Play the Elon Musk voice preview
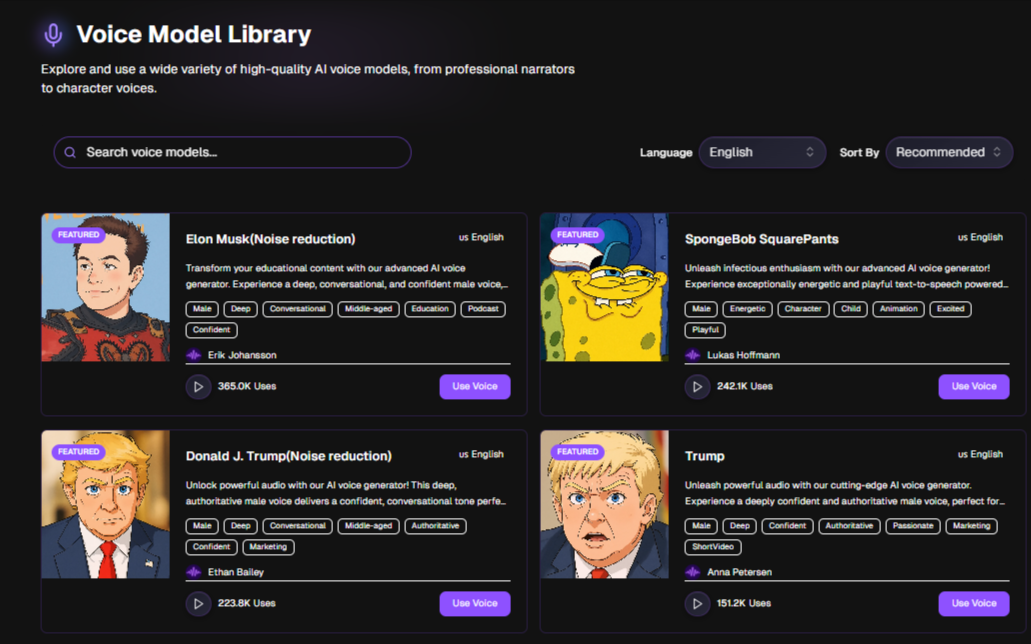 [198, 387]
